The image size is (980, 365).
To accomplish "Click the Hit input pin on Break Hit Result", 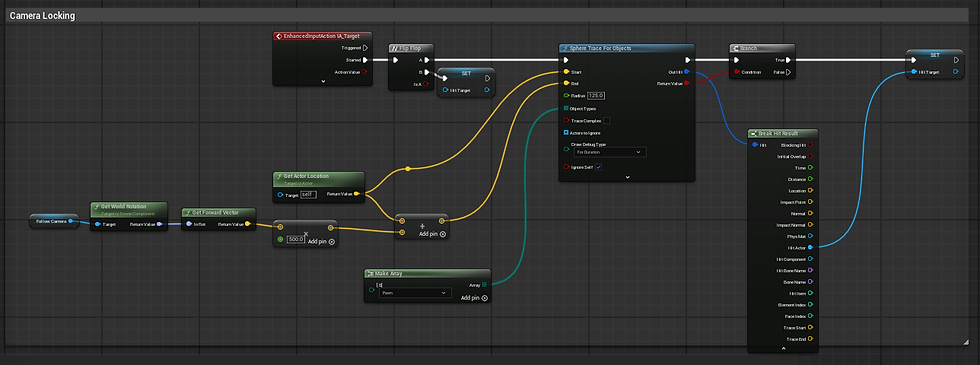I will pyautogui.click(x=755, y=145).
